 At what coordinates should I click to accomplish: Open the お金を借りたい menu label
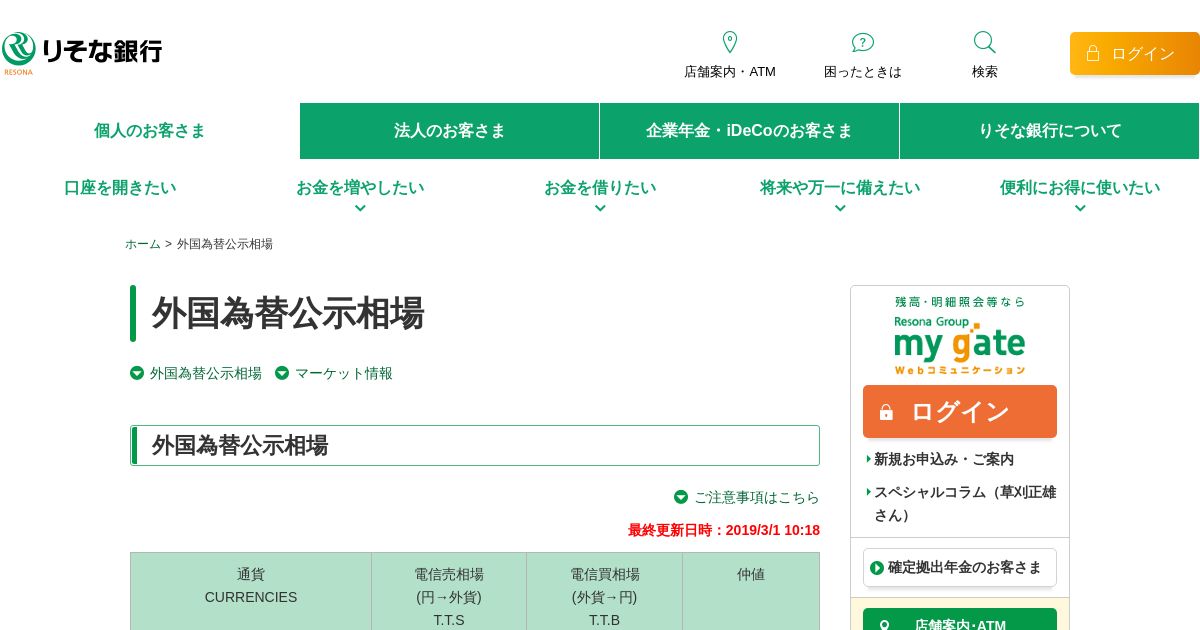(600, 188)
